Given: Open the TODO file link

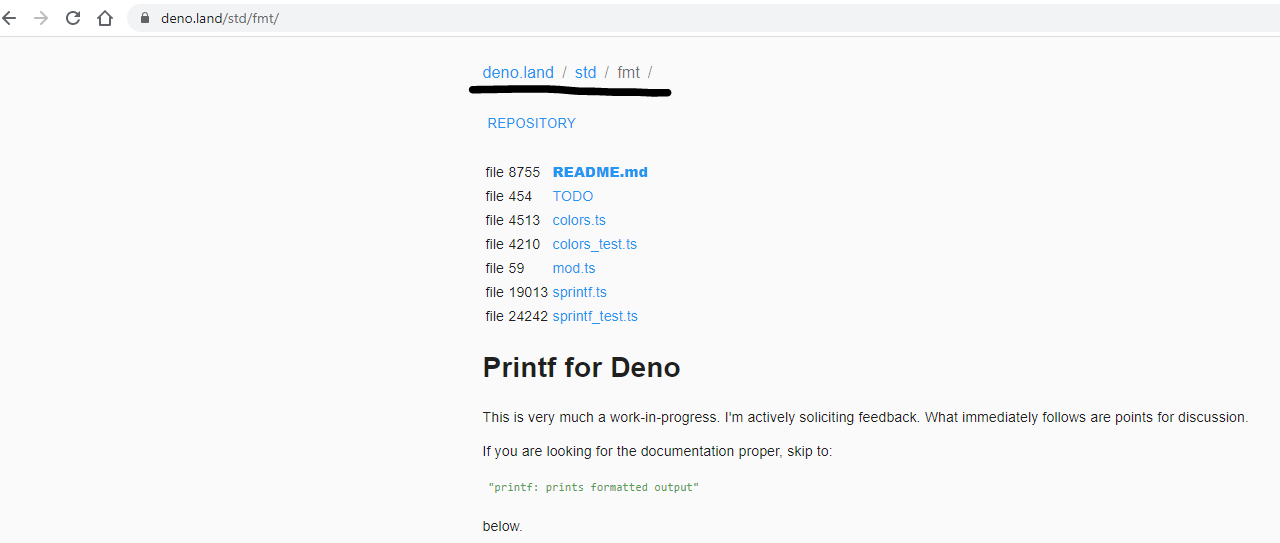Looking at the screenshot, I should [x=573, y=196].
